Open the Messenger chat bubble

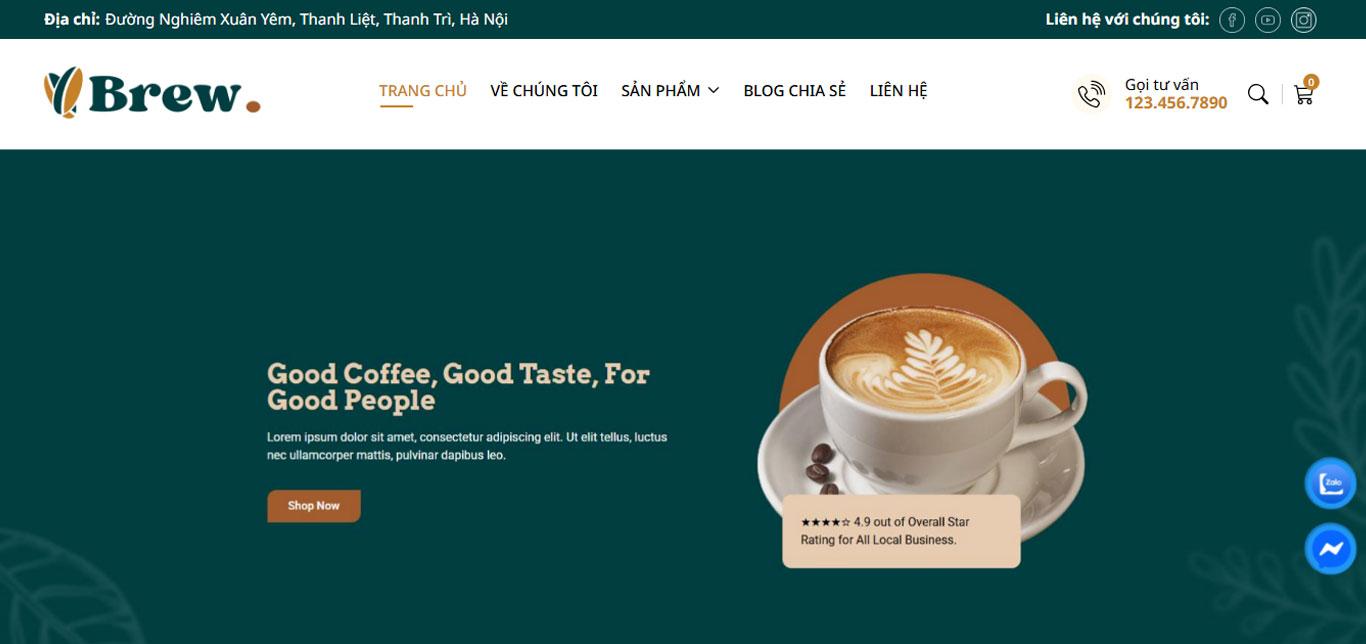tap(1330, 548)
